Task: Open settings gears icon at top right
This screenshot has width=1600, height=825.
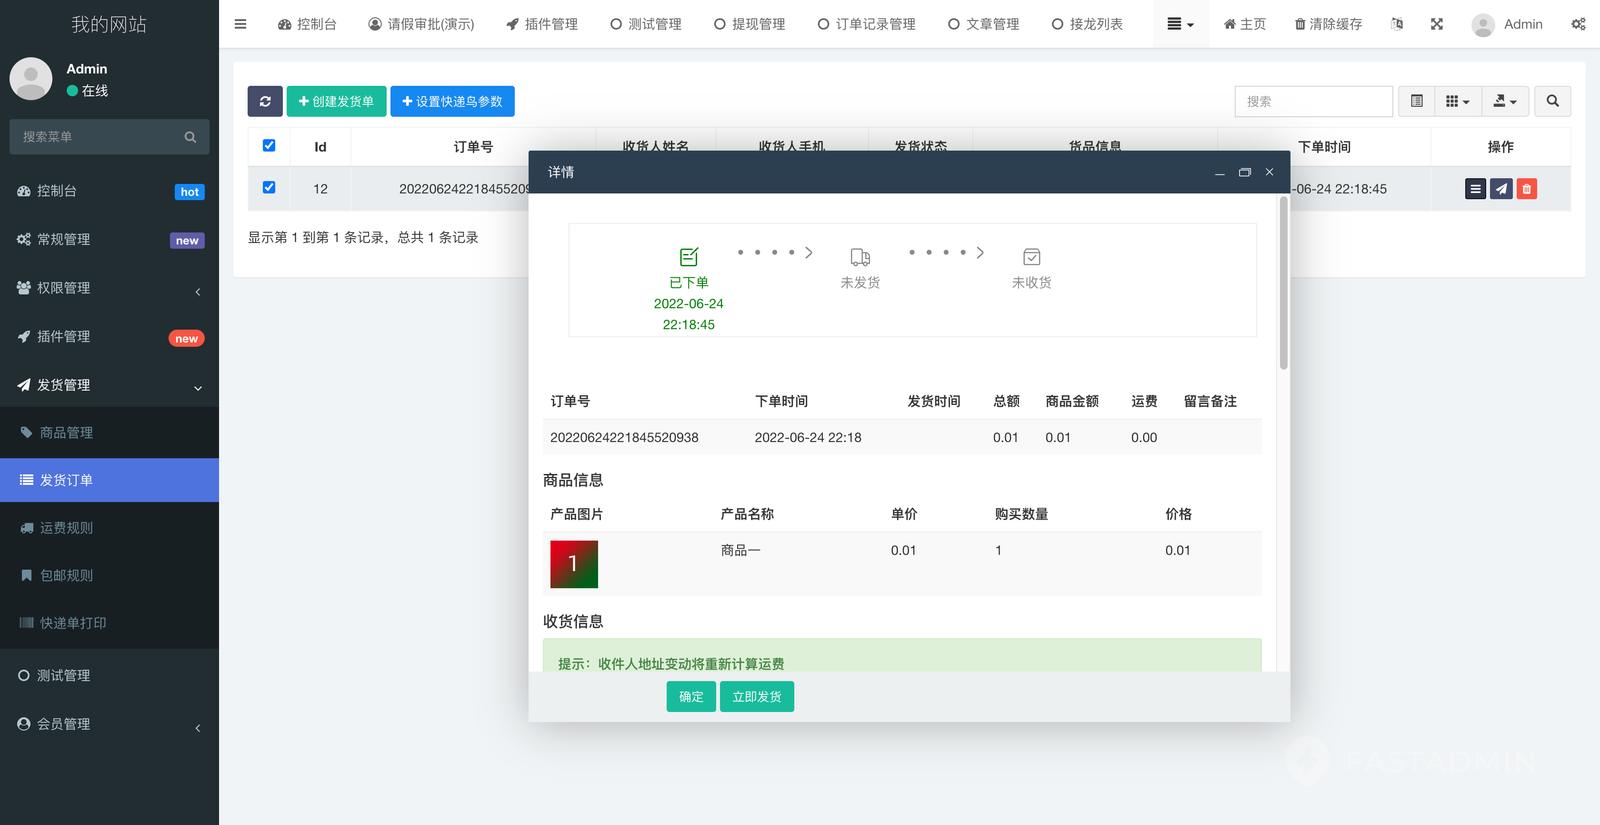Action: pyautogui.click(x=1578, y=24)
